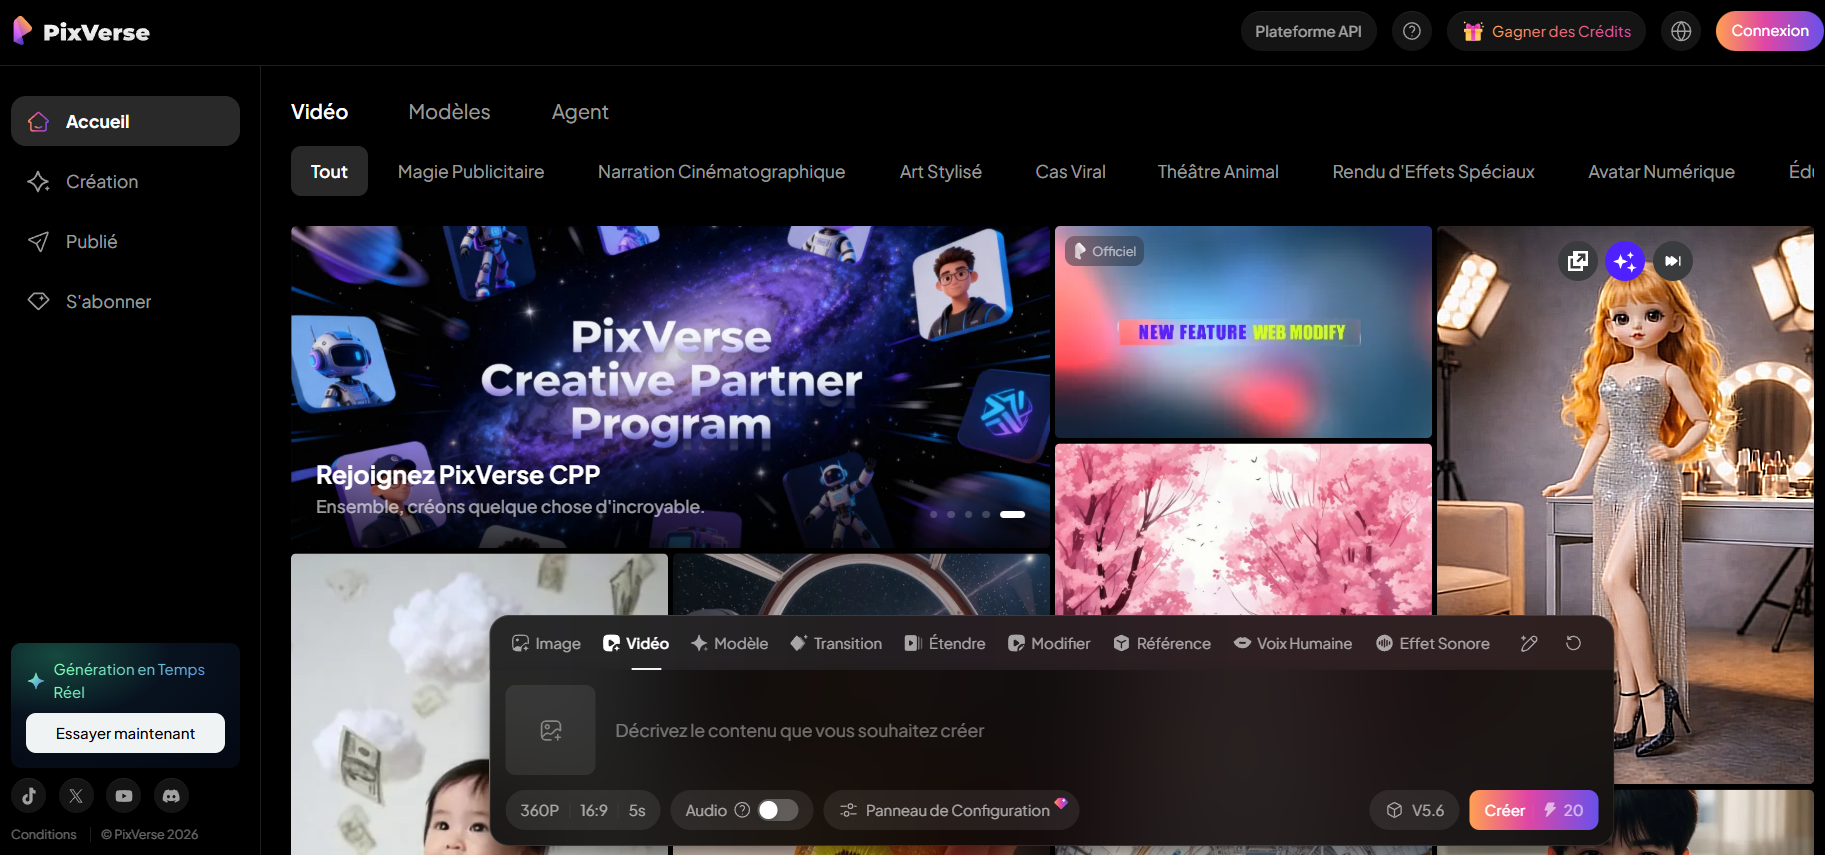
Task: Open the YouTube icon link
Action: click(124, 796)
